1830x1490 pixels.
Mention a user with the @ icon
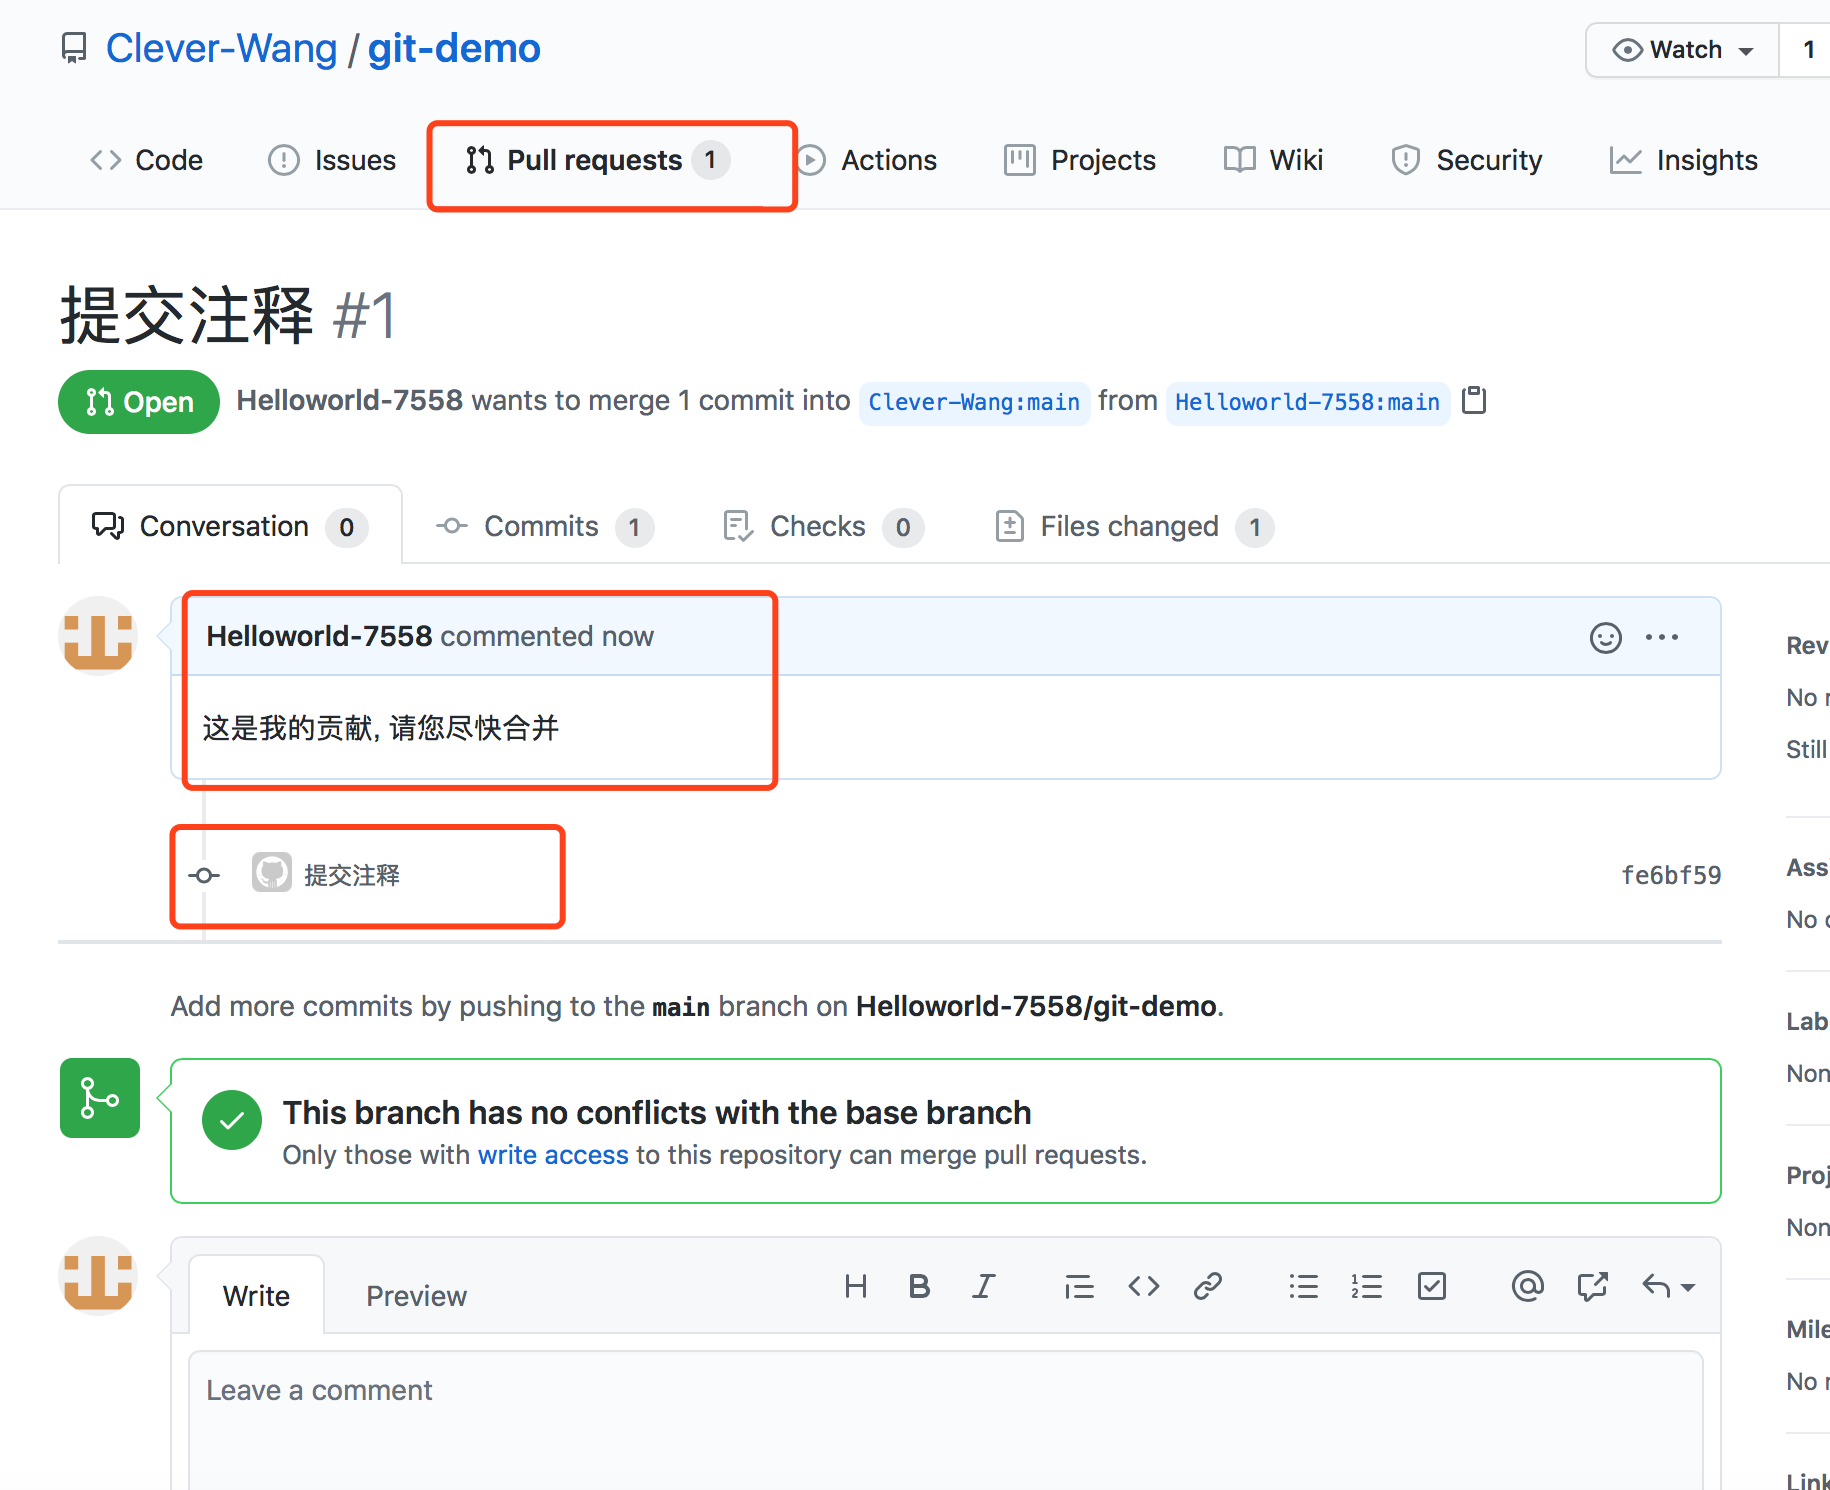point(1527,1286)
